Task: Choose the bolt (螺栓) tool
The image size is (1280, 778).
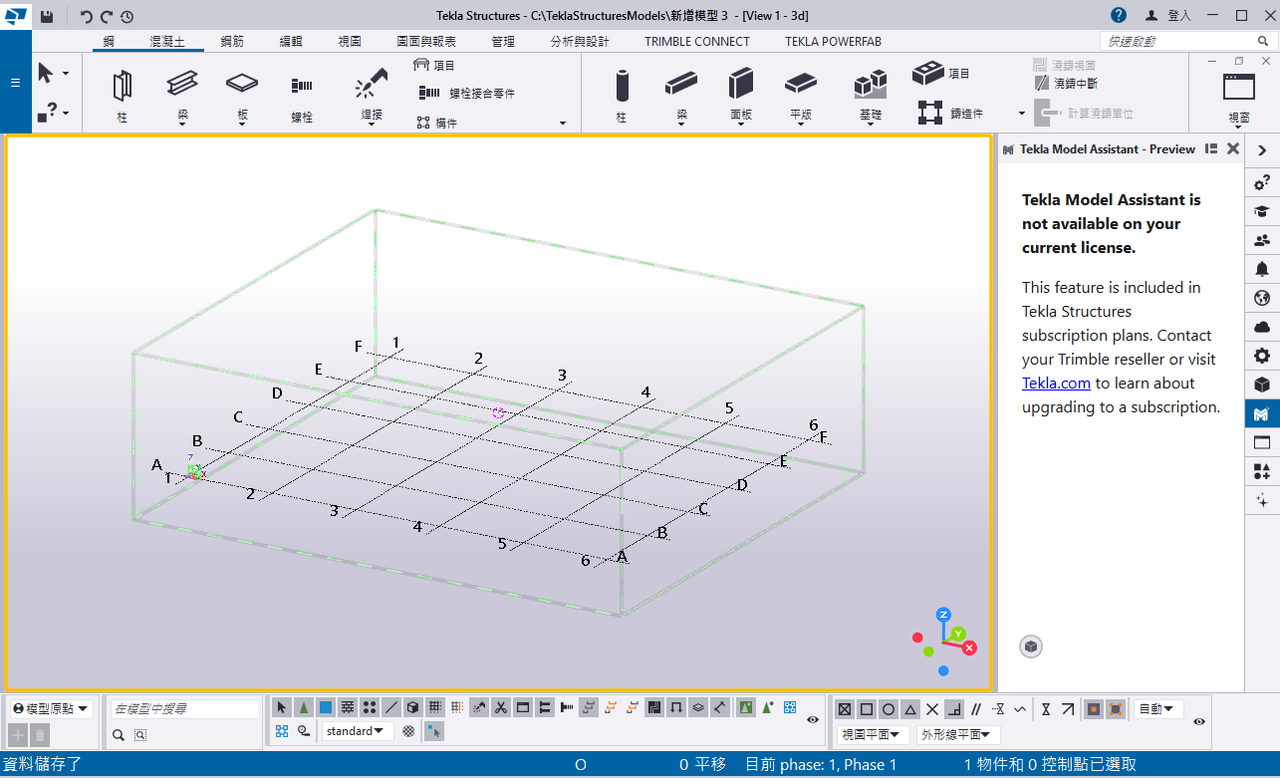Action: coord(302,96)
